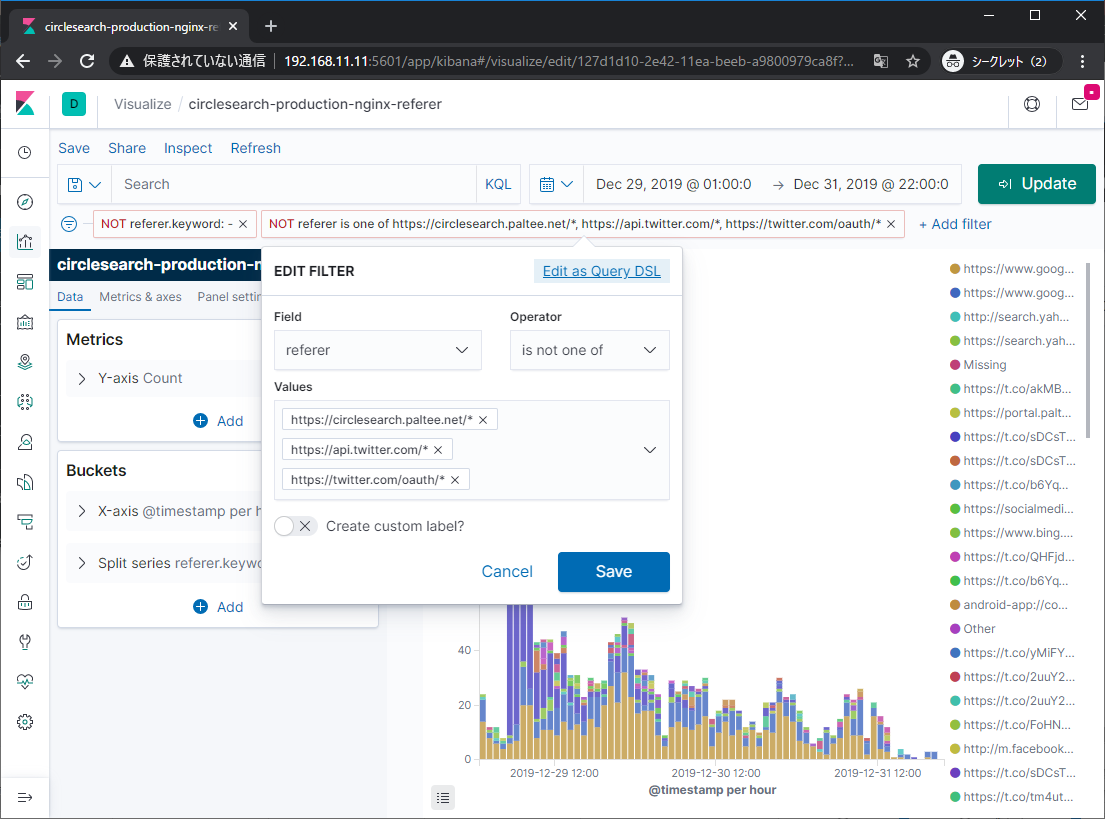Expand the Y-axis Count metric

(x=82, y=378)
